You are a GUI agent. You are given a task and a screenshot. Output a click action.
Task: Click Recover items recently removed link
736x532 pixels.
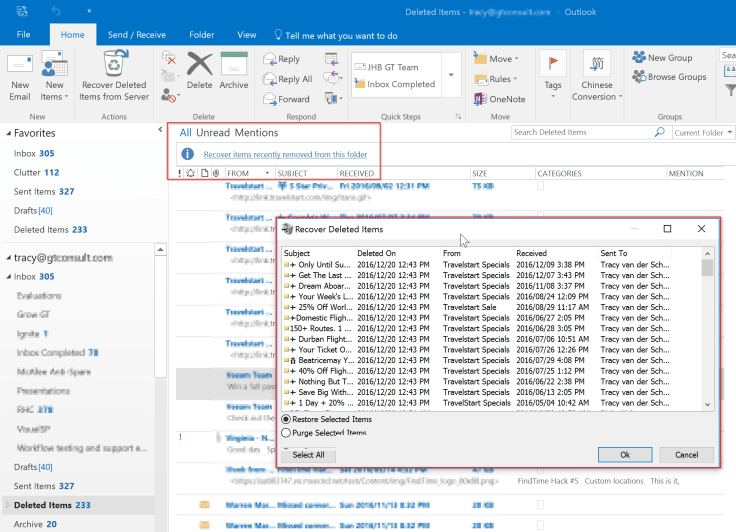point(285,155)
